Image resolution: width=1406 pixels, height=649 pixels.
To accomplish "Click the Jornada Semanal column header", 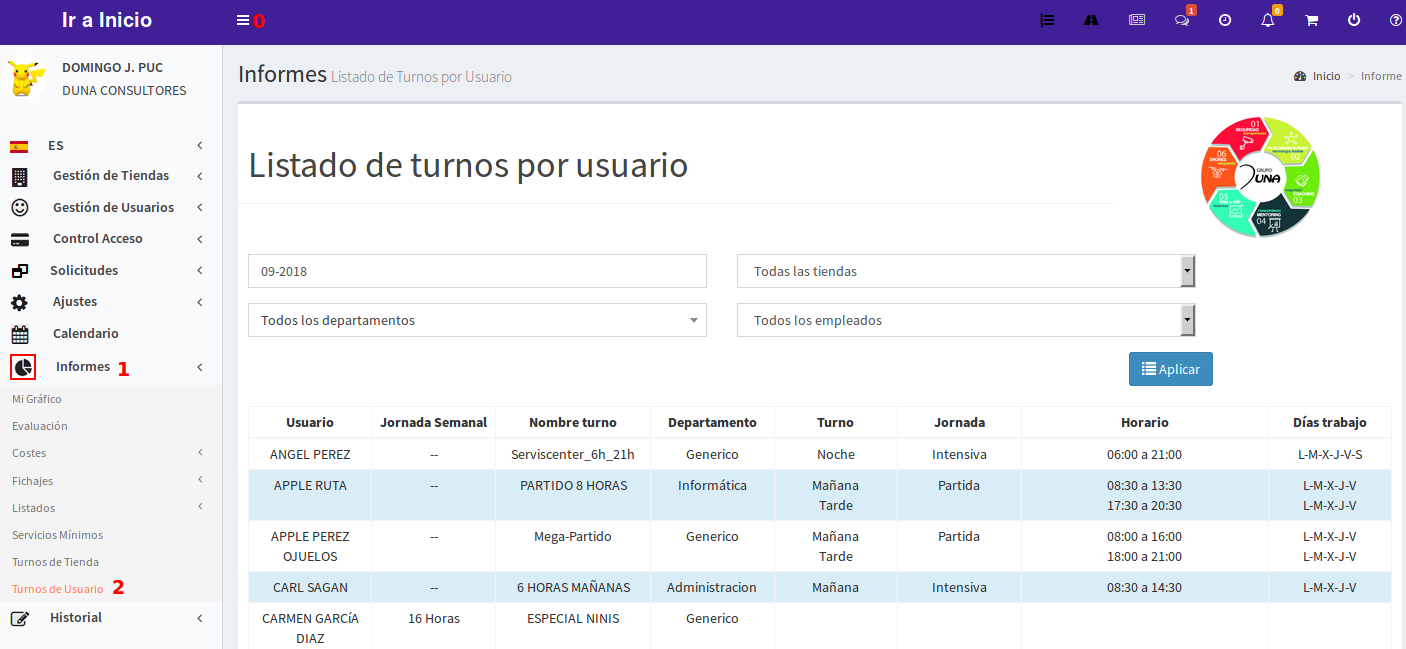I will coord(433,422).
